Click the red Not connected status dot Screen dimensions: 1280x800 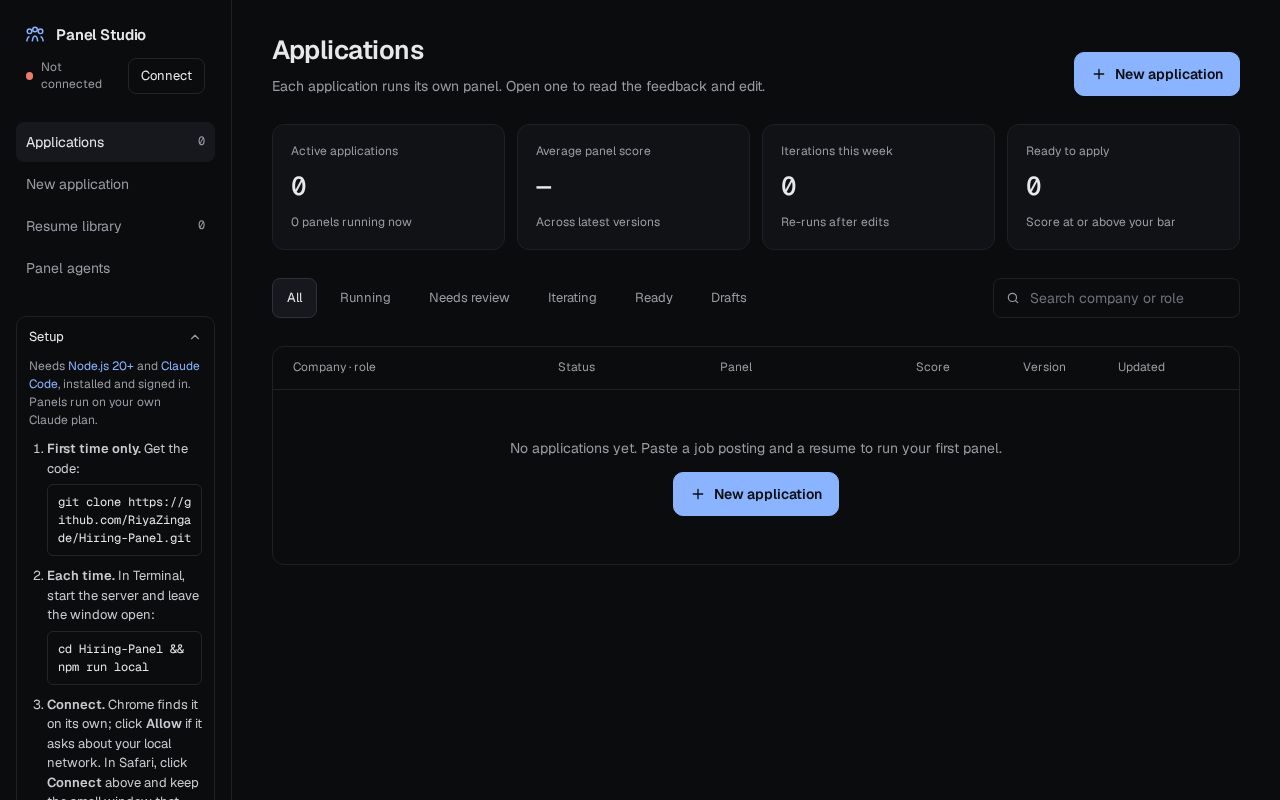click(30, 76)
